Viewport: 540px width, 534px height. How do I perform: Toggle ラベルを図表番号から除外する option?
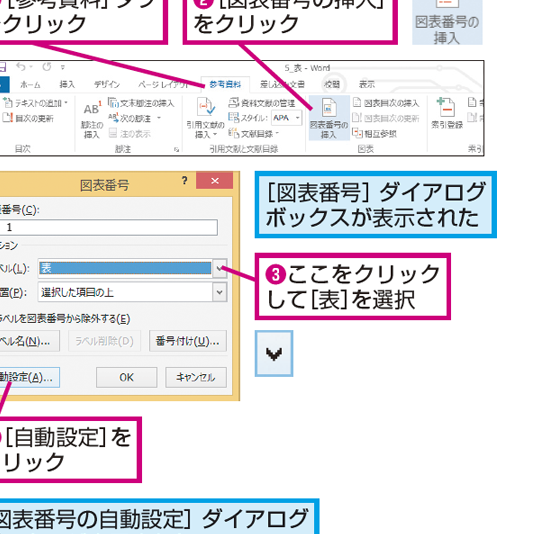point(65,319)
